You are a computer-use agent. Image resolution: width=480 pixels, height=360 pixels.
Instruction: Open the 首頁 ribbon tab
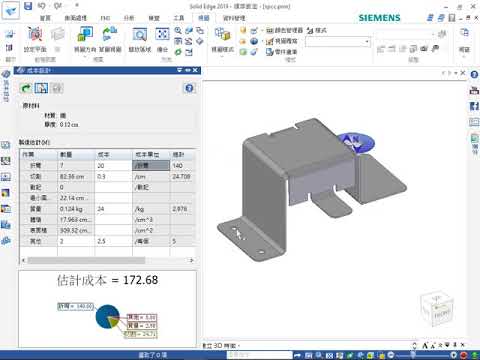[x=45, y=18]
